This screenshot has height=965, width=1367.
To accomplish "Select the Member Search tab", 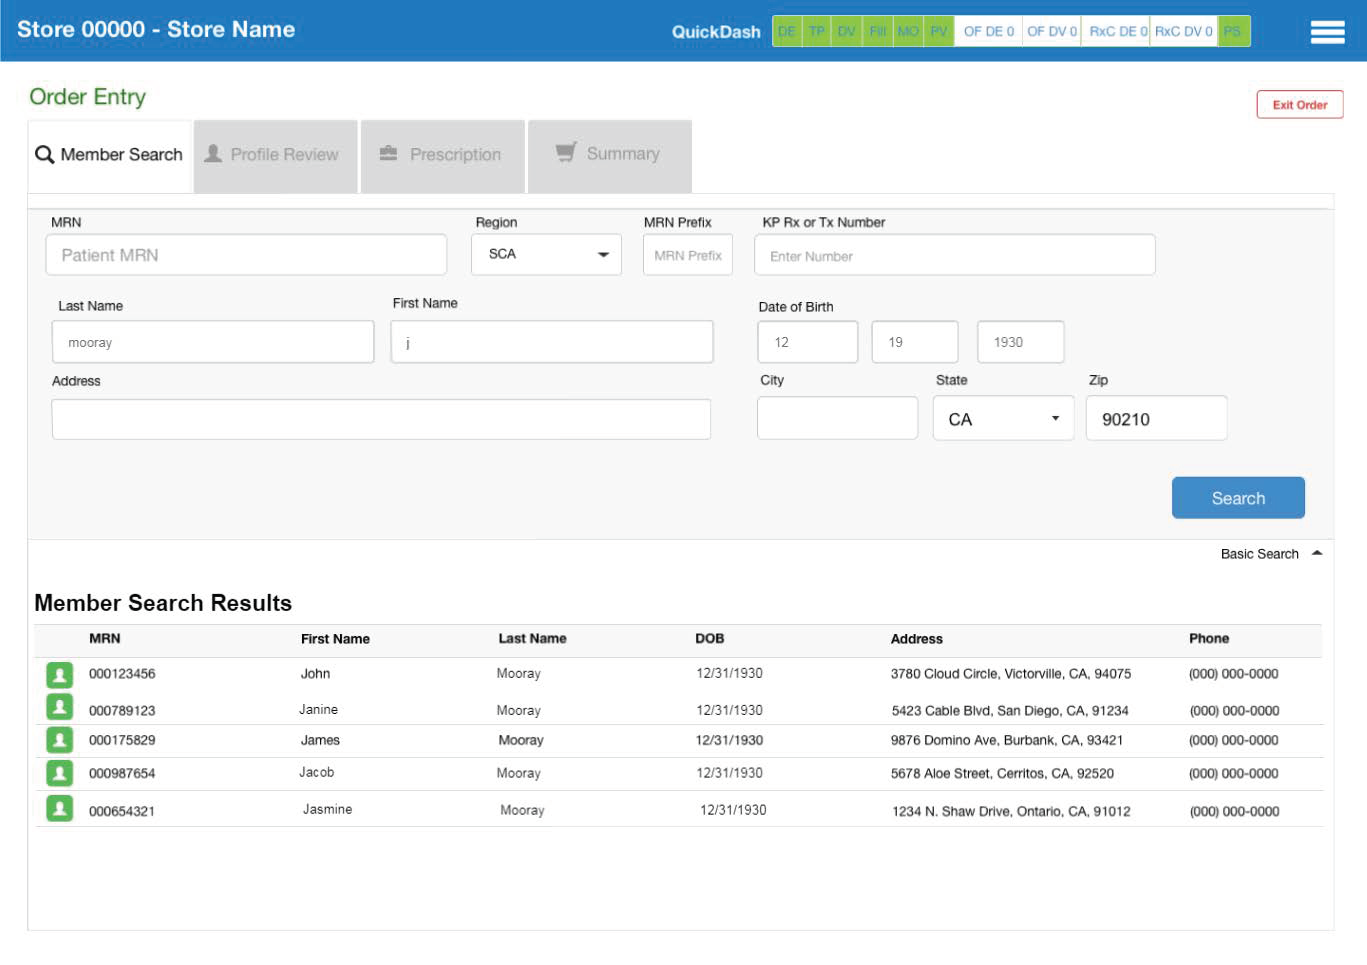I will click(110, 156).
